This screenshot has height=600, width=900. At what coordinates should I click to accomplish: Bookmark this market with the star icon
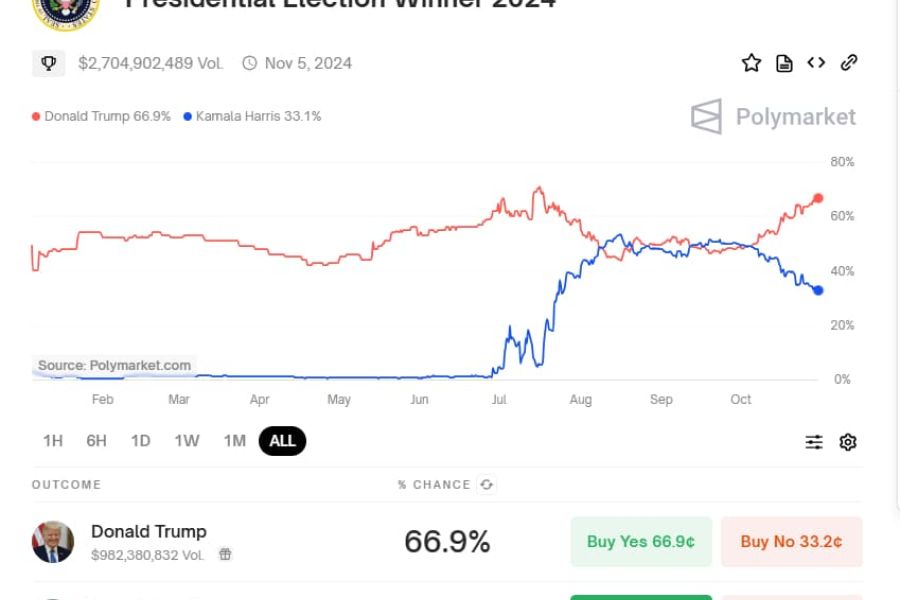751,63
